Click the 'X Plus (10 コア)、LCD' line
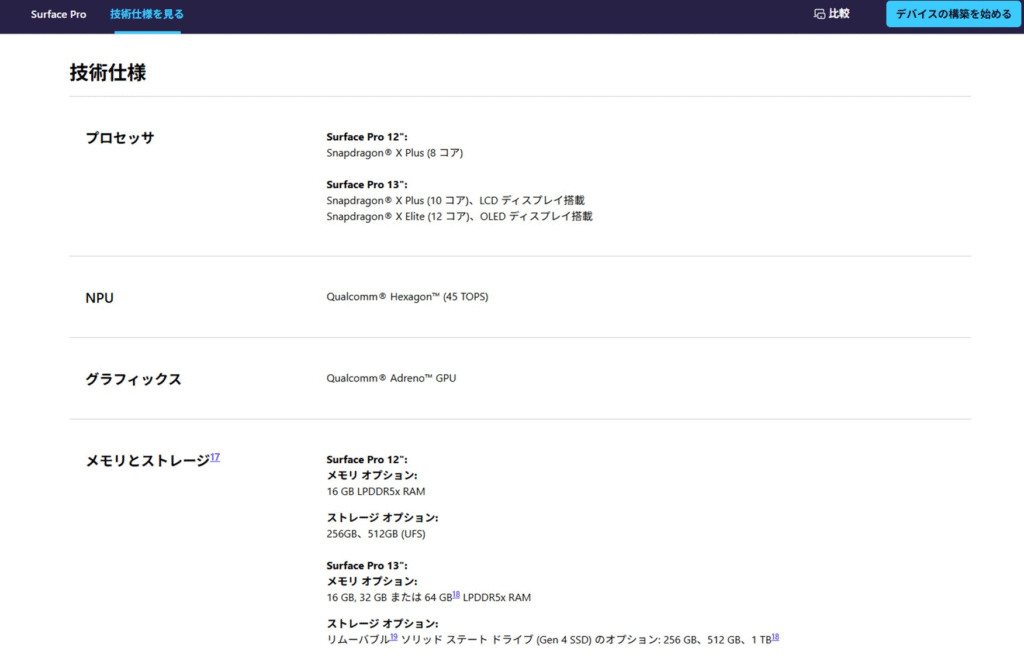 click(x=455, y=200)
